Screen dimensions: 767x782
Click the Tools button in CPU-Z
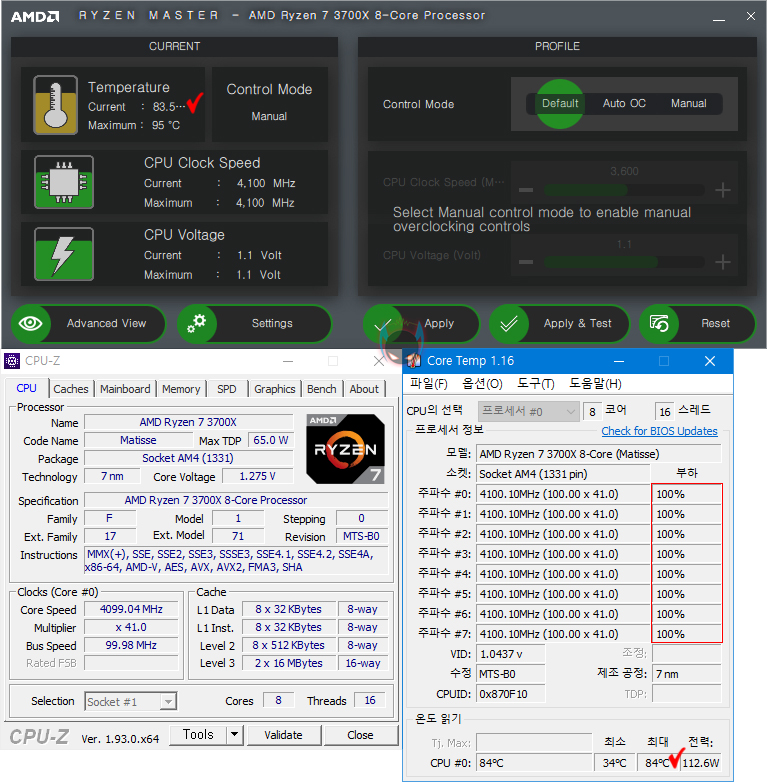pyautogui.click(x=198, y=735)
